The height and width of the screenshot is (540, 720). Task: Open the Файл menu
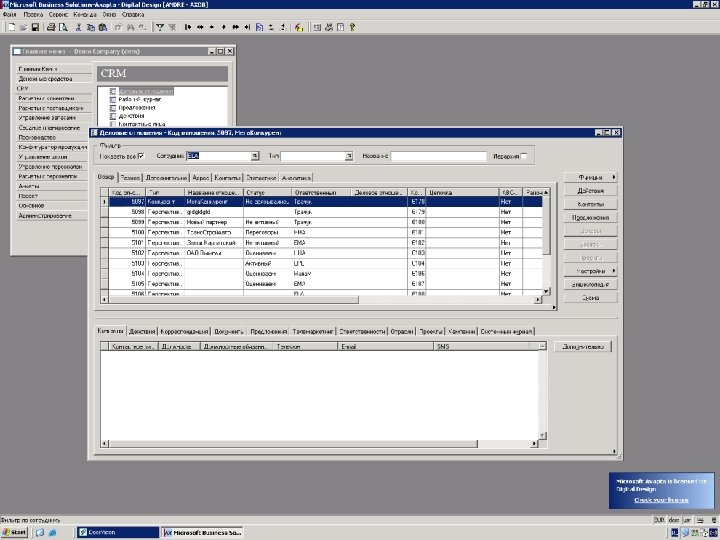(9, 15)
